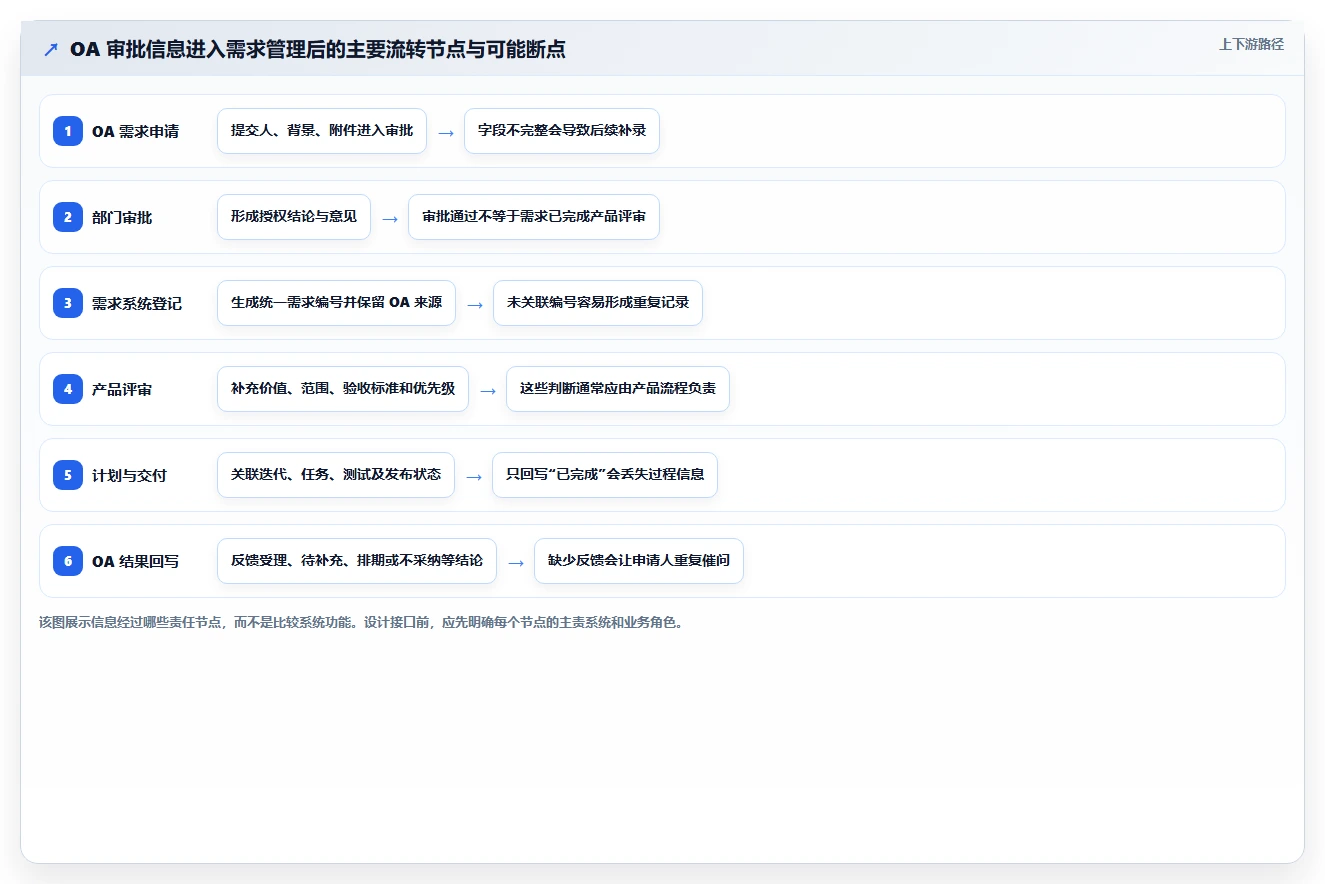Viewport: 1325px width, 884px height.
Task: Click the arrow in the 部门审批 row
Action: pyautogui.click(x=390, y=218)
